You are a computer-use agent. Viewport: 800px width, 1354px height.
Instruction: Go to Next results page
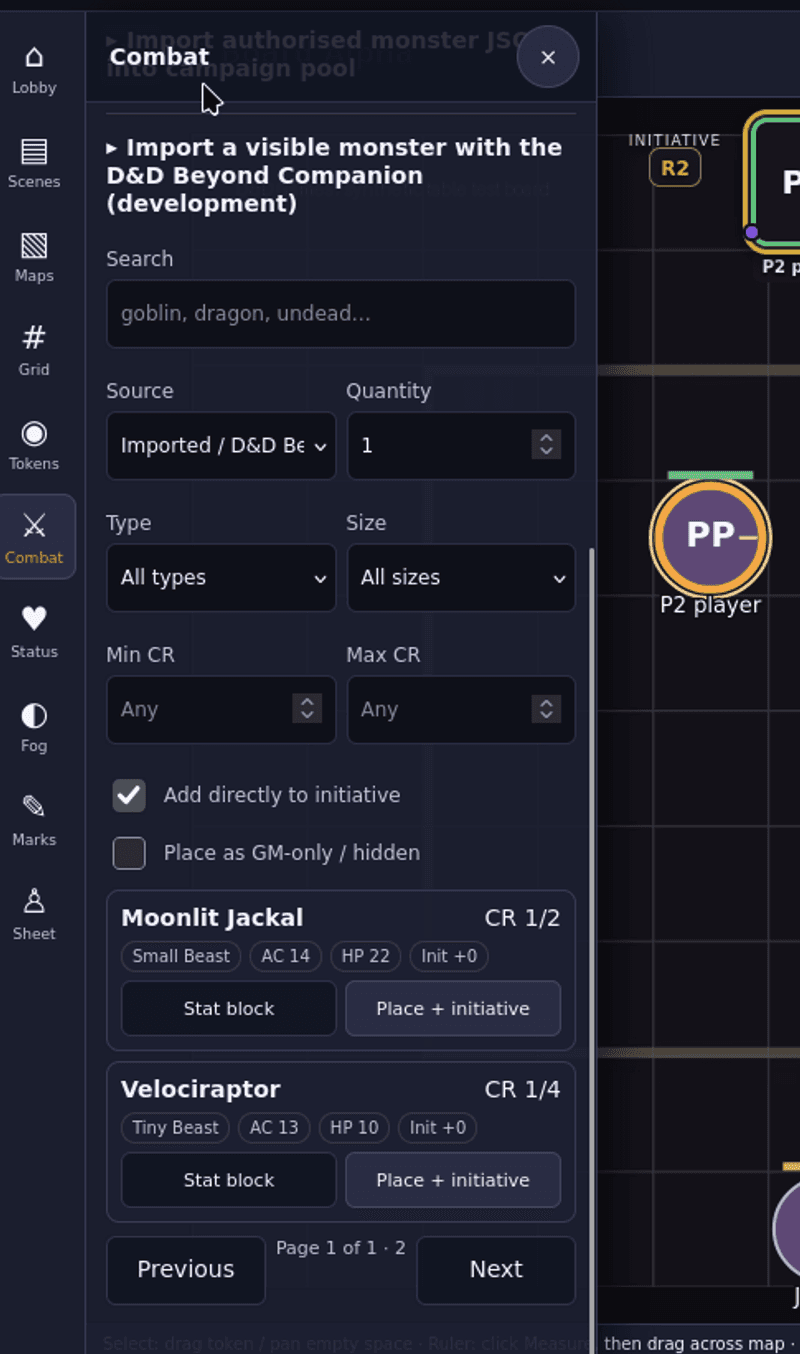pyautogui.click(x=496, y=1270)
